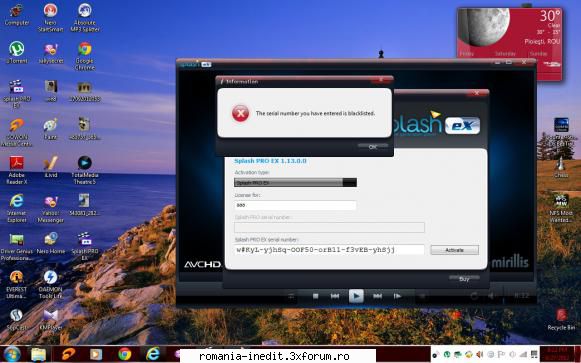
Task: Click the volume speaker in system tray
Action: [479, 355]
